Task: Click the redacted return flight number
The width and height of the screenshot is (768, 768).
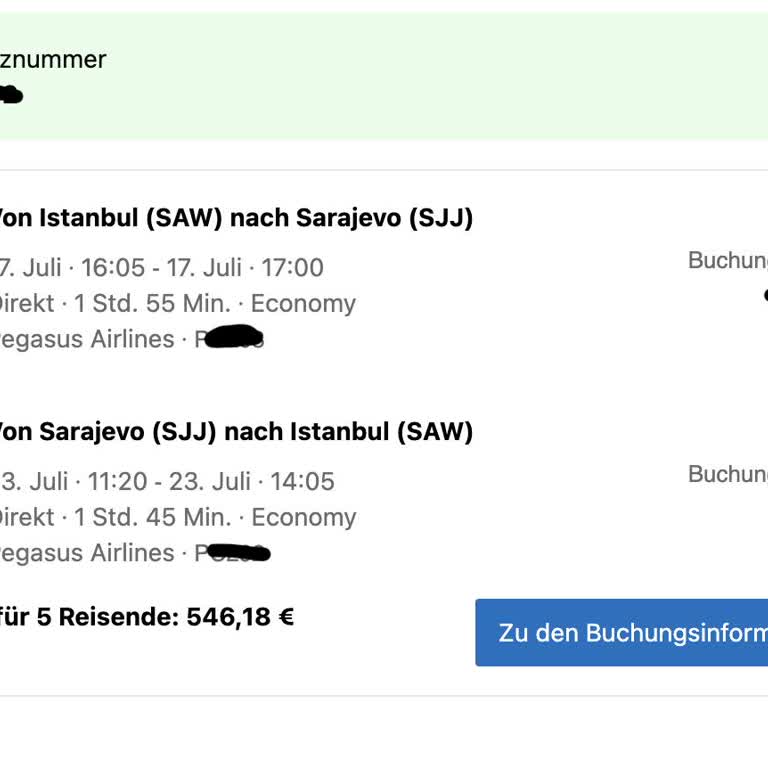Action: [x=236, y=552]
